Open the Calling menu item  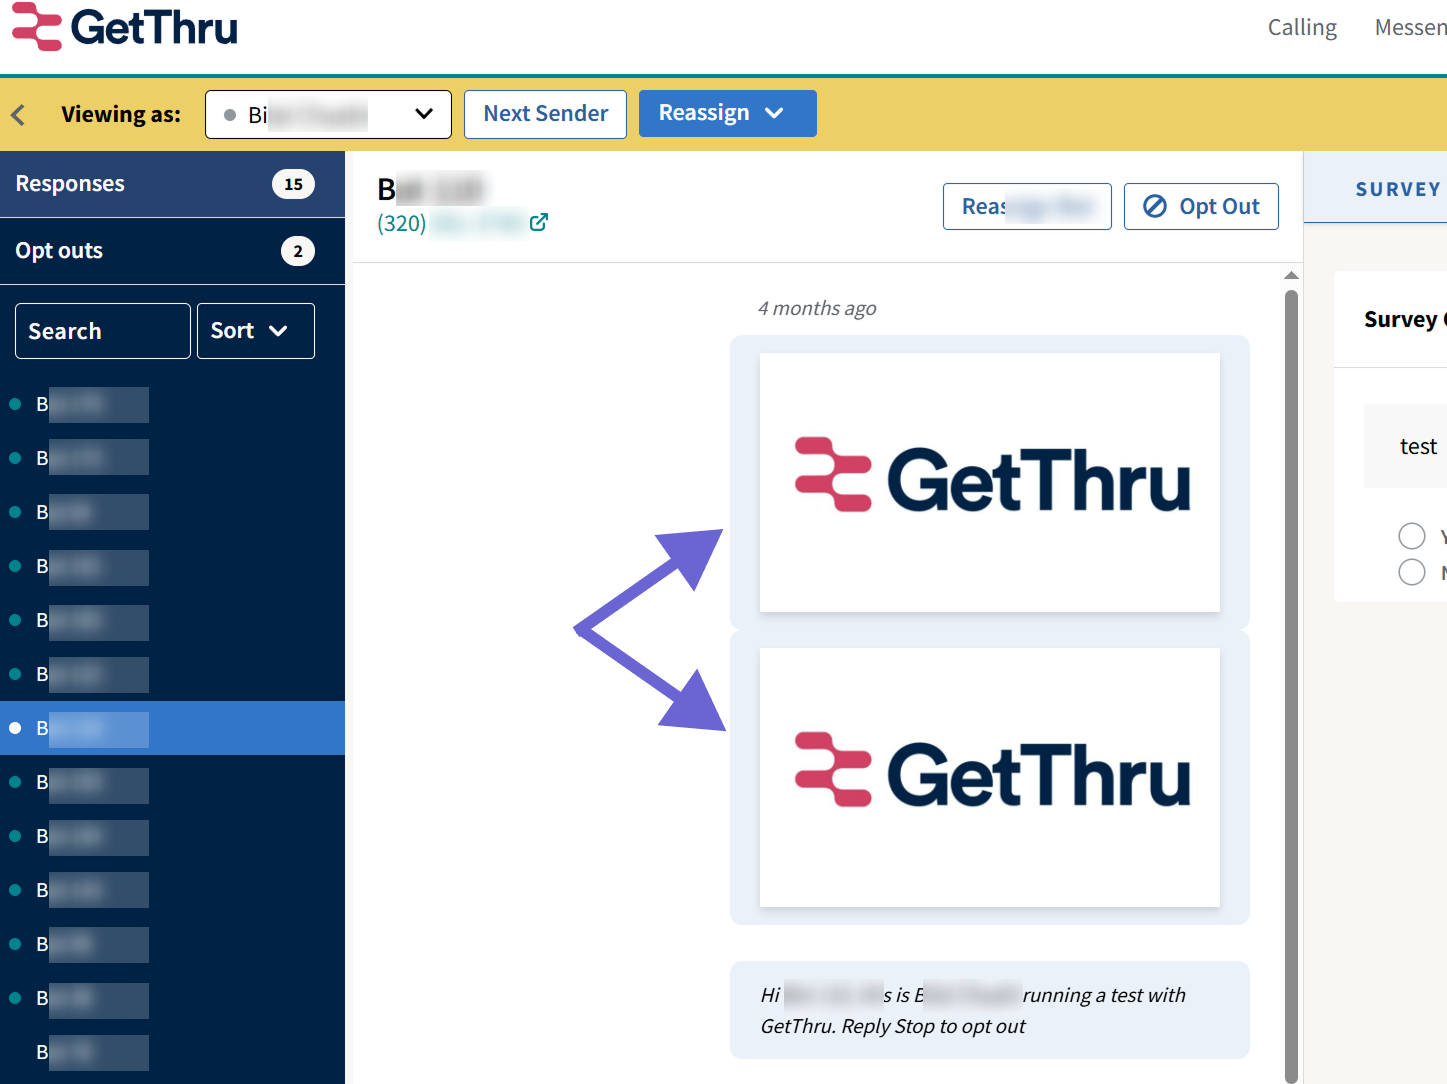coord(1302,27)
